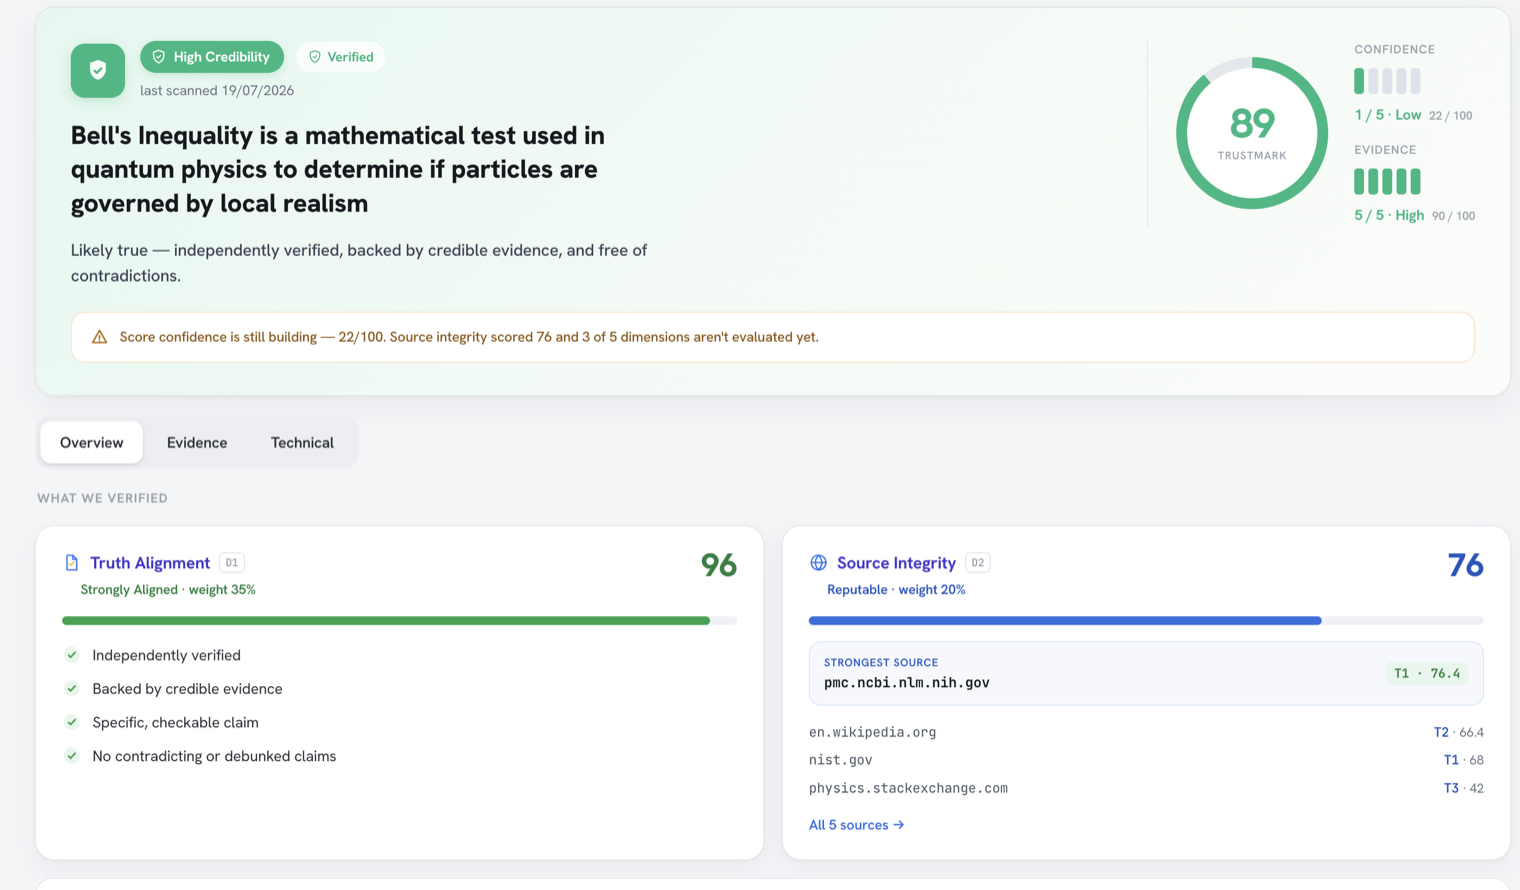
Task: Click the D1 dimension tag
Action: pyautogui.click(x=232, y=563)
